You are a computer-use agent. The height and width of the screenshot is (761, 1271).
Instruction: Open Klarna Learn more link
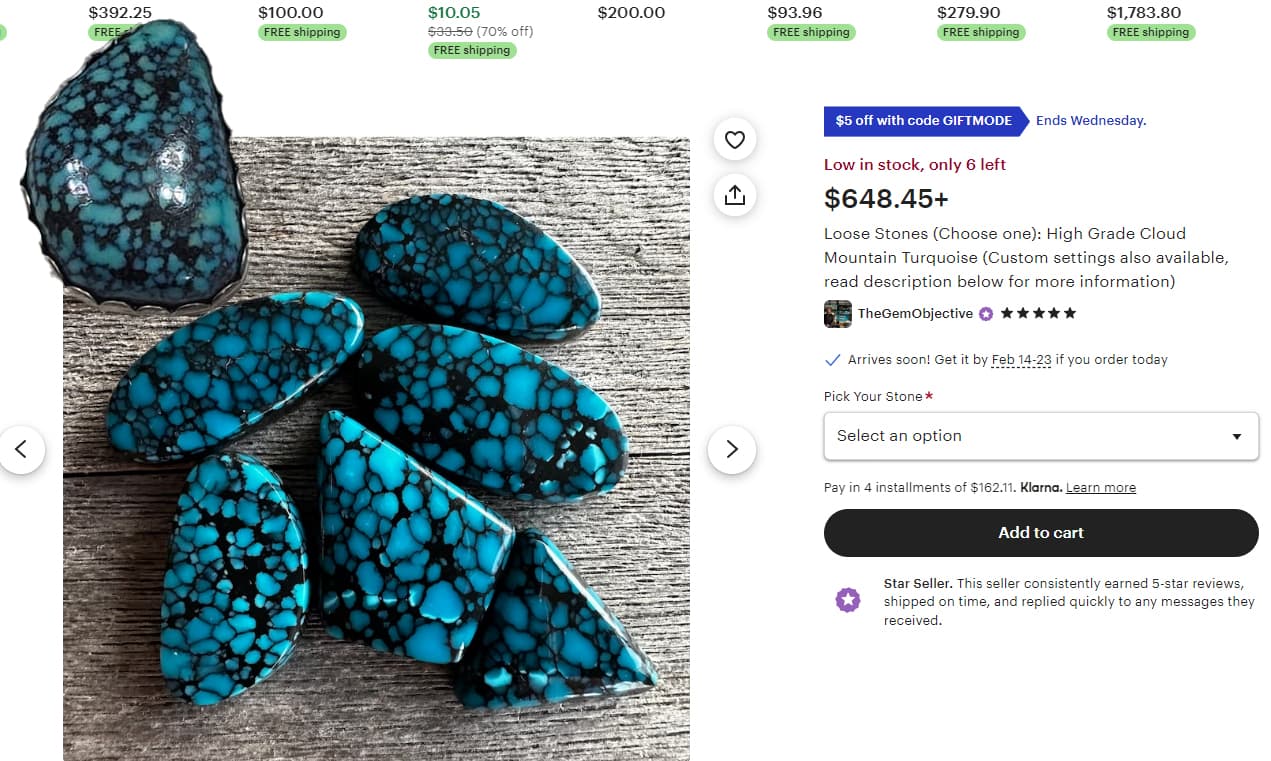click(x=1100, y=488)
